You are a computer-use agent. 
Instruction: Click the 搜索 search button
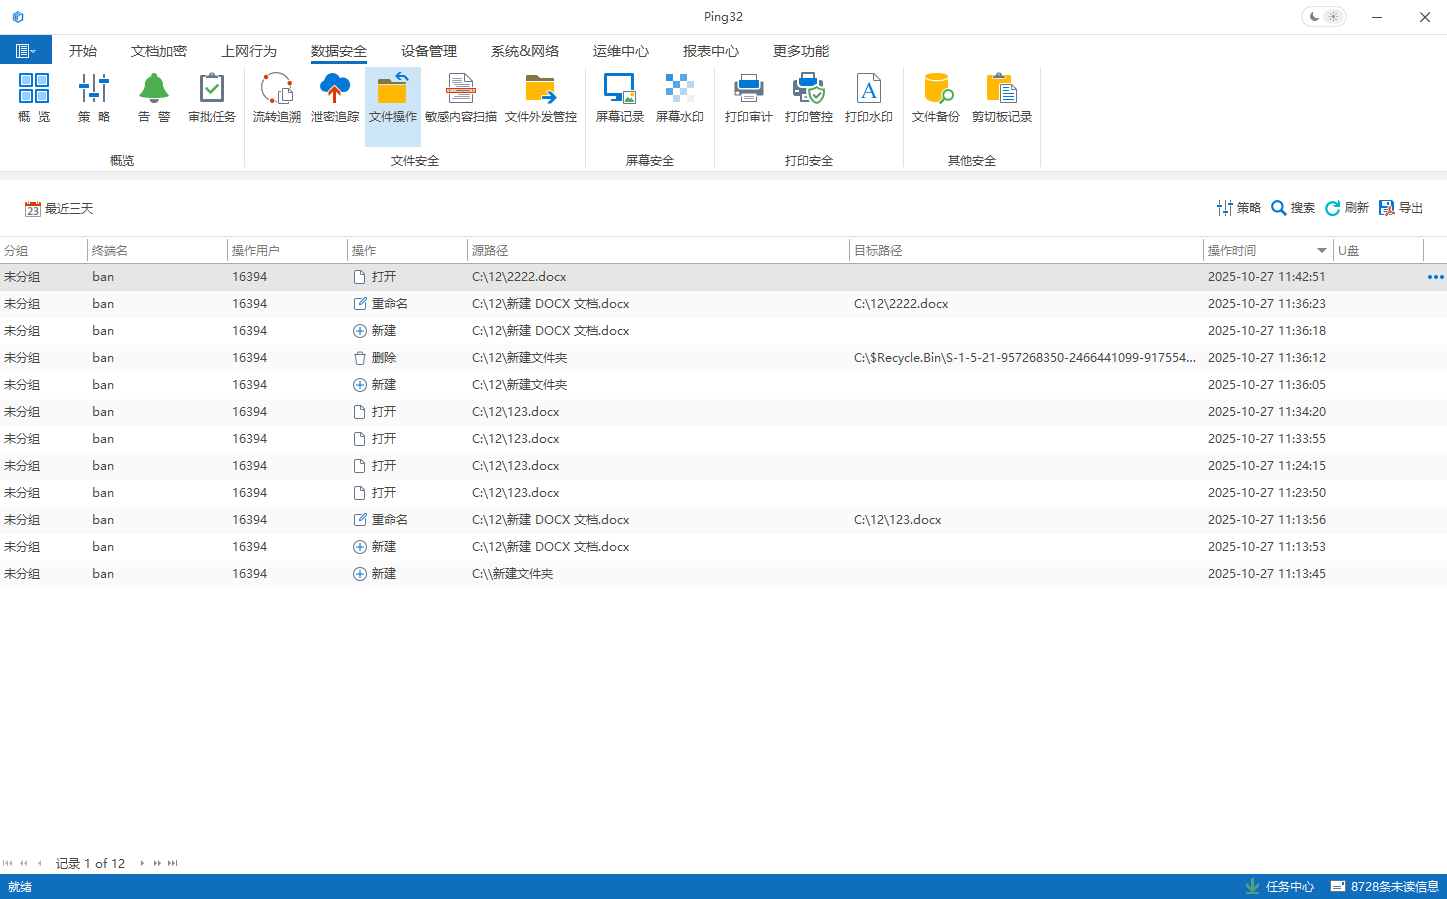[x=1293, y=208]
